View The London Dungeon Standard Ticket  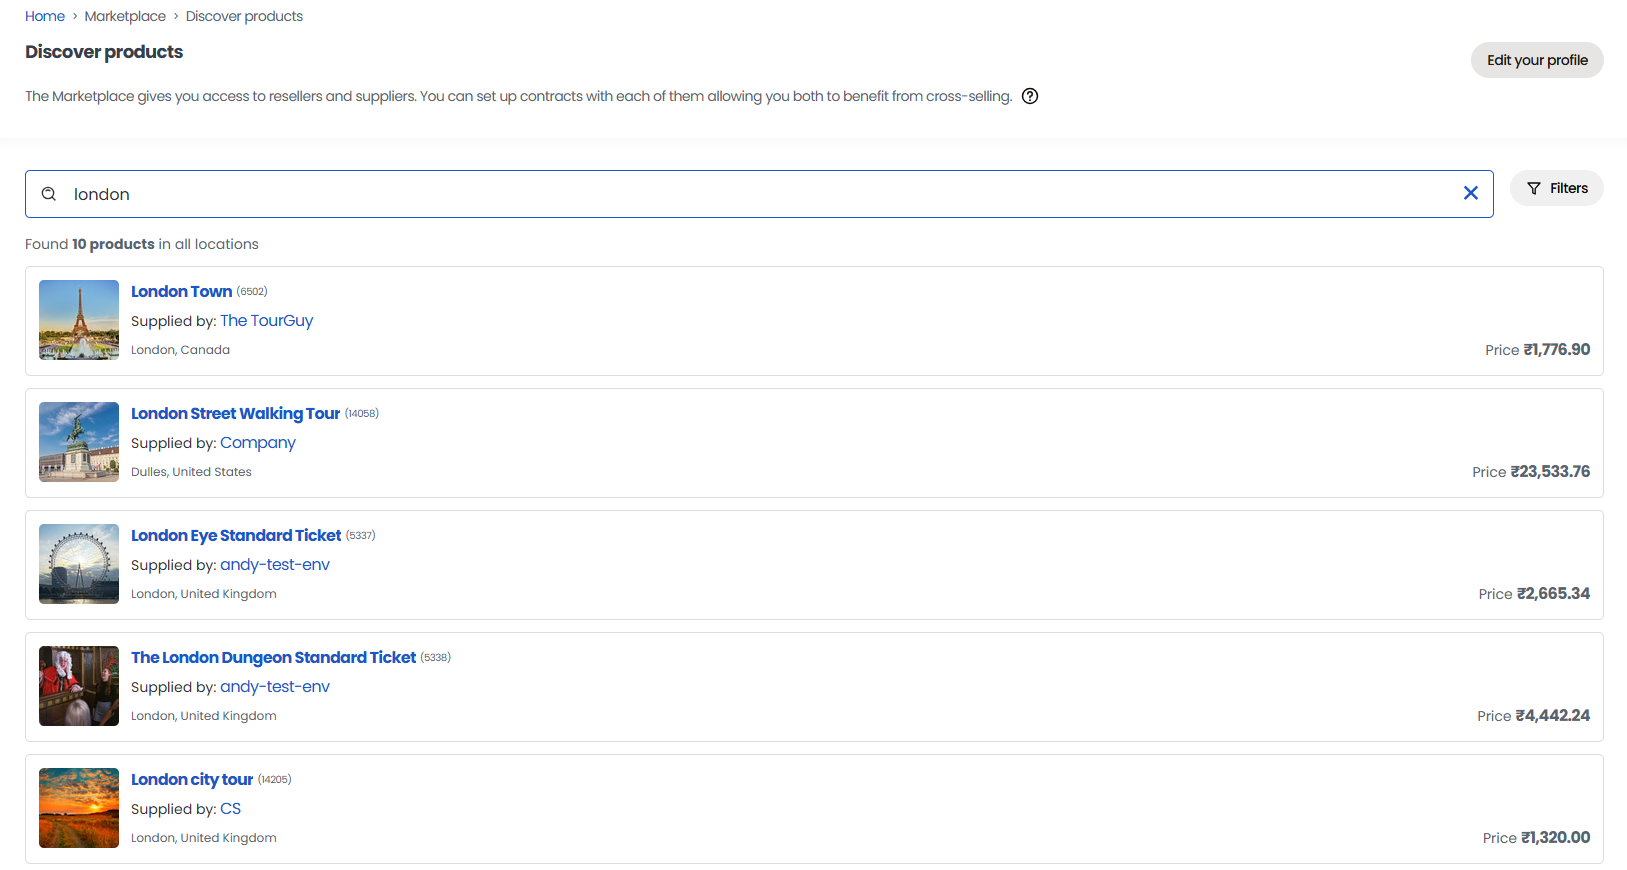(x=273, y=657)
